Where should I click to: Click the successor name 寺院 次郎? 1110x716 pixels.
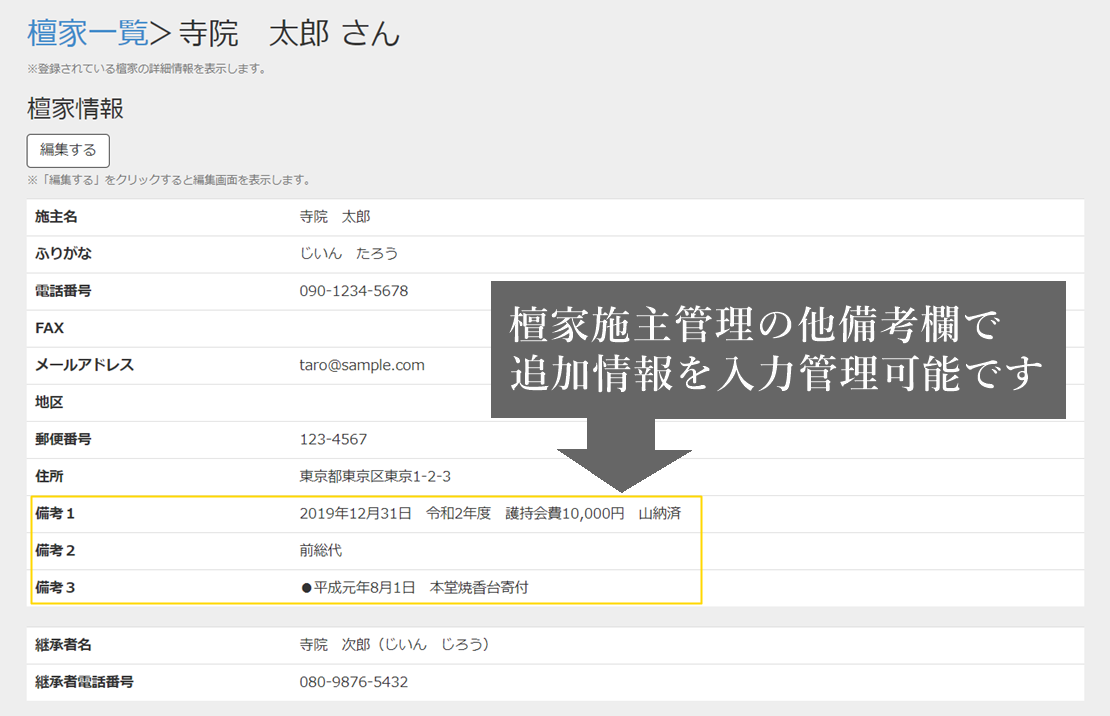point(394,645)
